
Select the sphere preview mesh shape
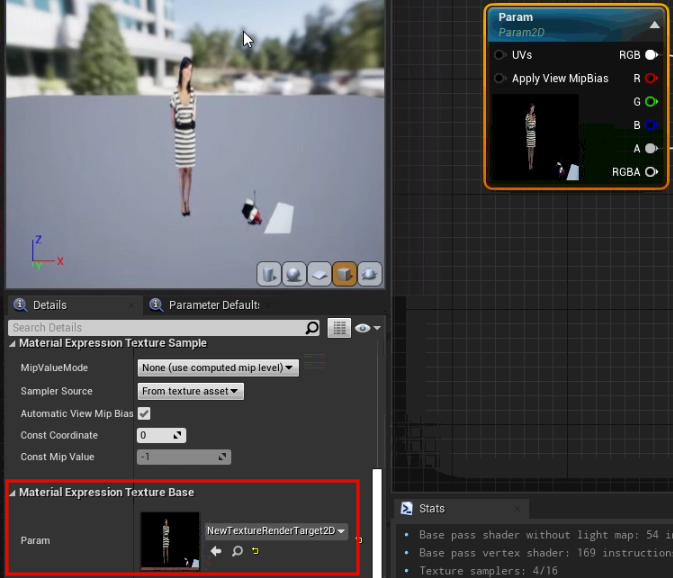click(294, 274)
